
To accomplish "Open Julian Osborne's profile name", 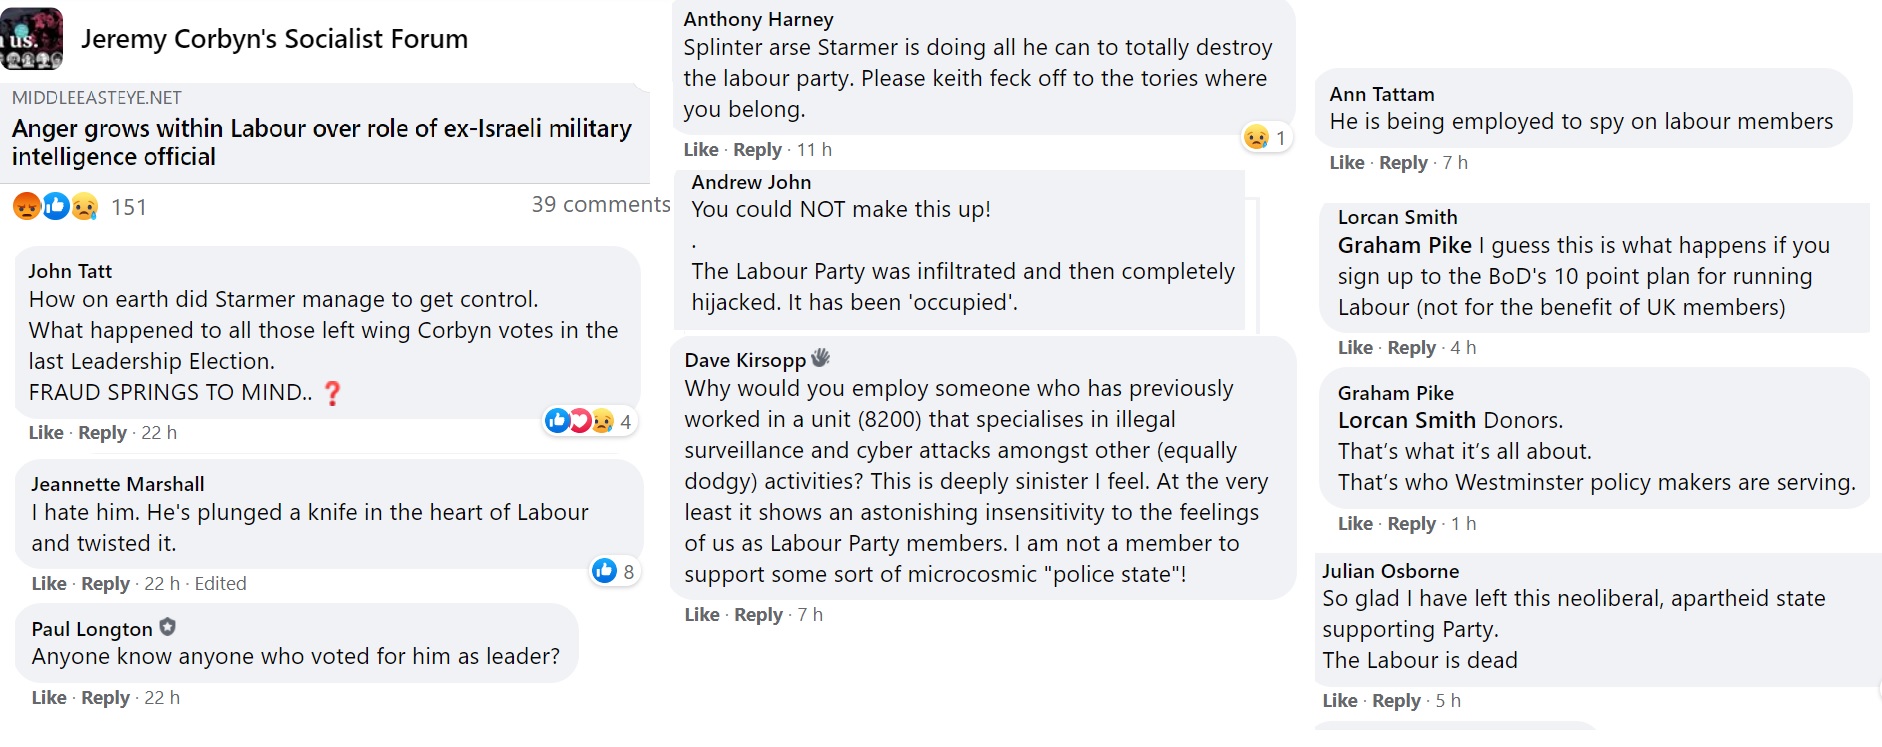I will click(1390, 571).
